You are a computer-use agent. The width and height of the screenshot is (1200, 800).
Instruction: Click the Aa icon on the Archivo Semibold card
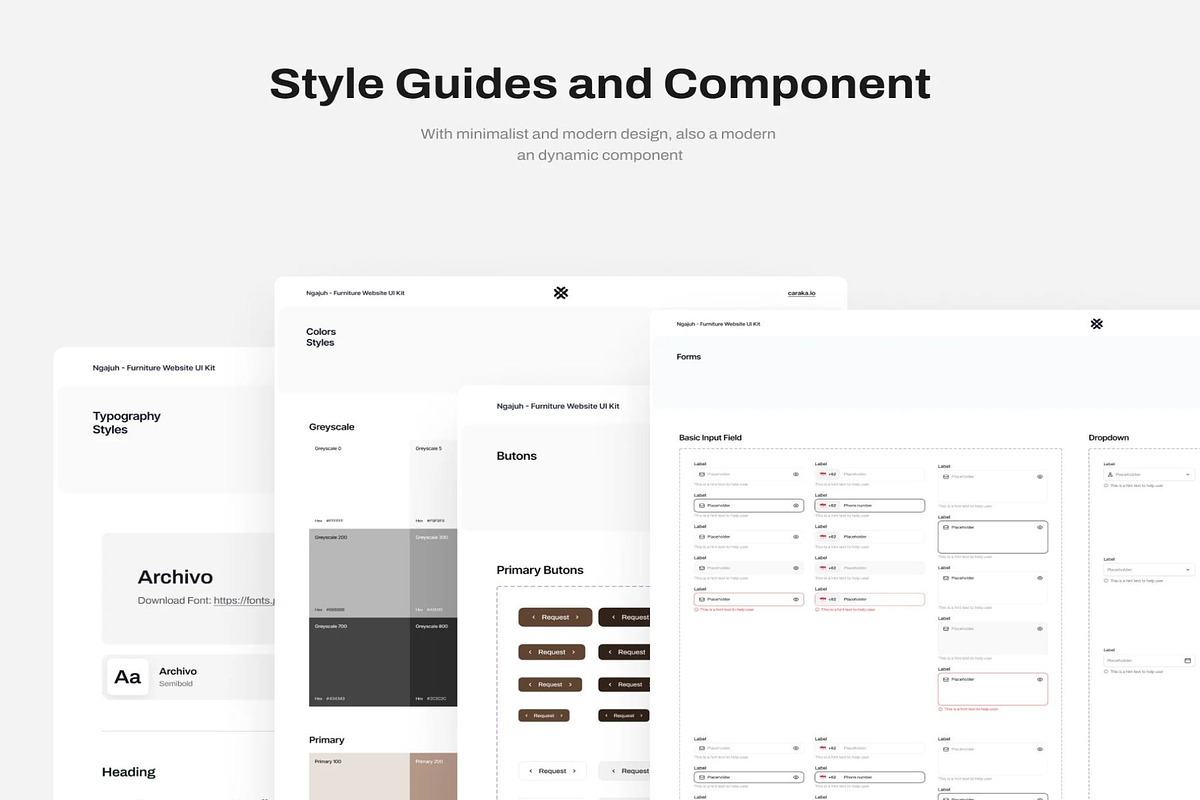coord(127,677)
